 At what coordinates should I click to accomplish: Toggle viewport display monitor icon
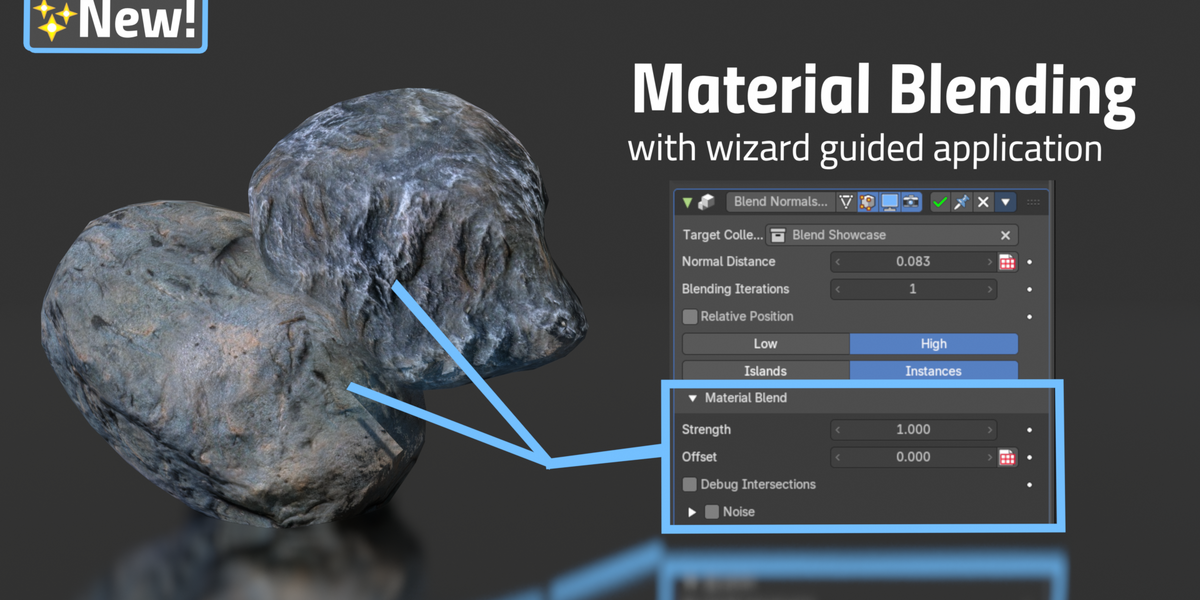point(889,202)
